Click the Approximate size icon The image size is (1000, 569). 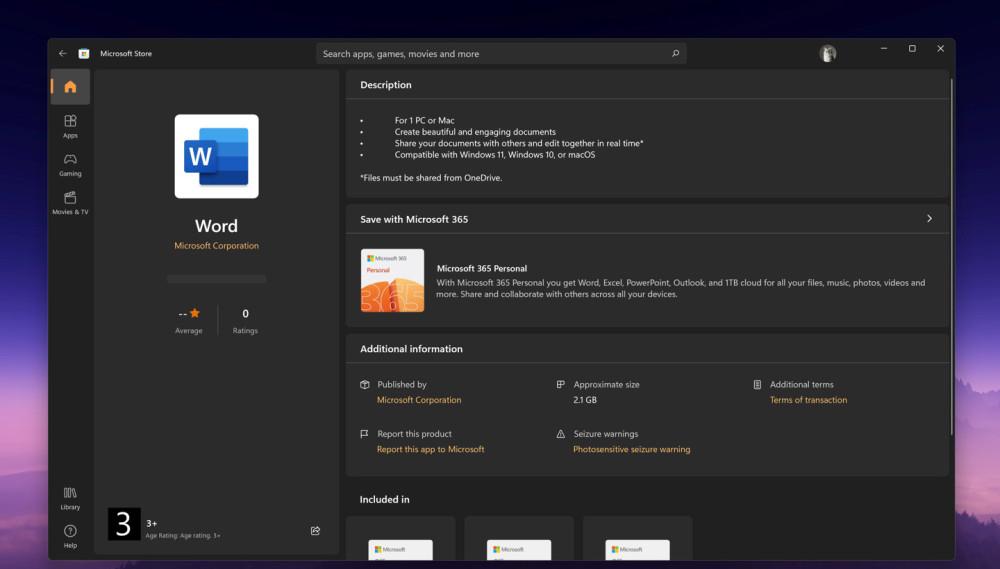pyautogui.click(x=561, y=385)
